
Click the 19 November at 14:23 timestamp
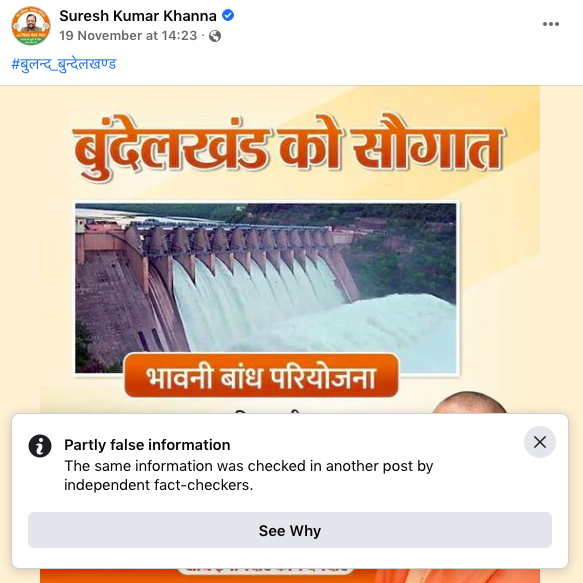(x=128, y=36)
